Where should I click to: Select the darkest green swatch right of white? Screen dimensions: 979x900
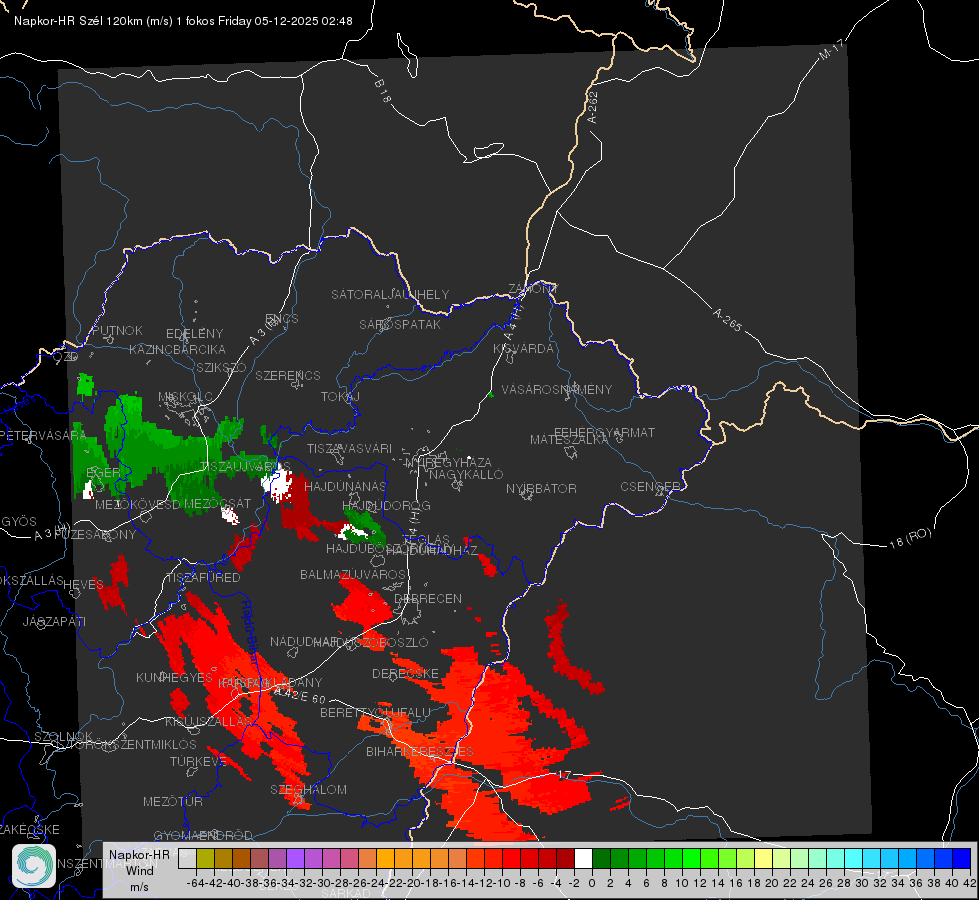601,858
